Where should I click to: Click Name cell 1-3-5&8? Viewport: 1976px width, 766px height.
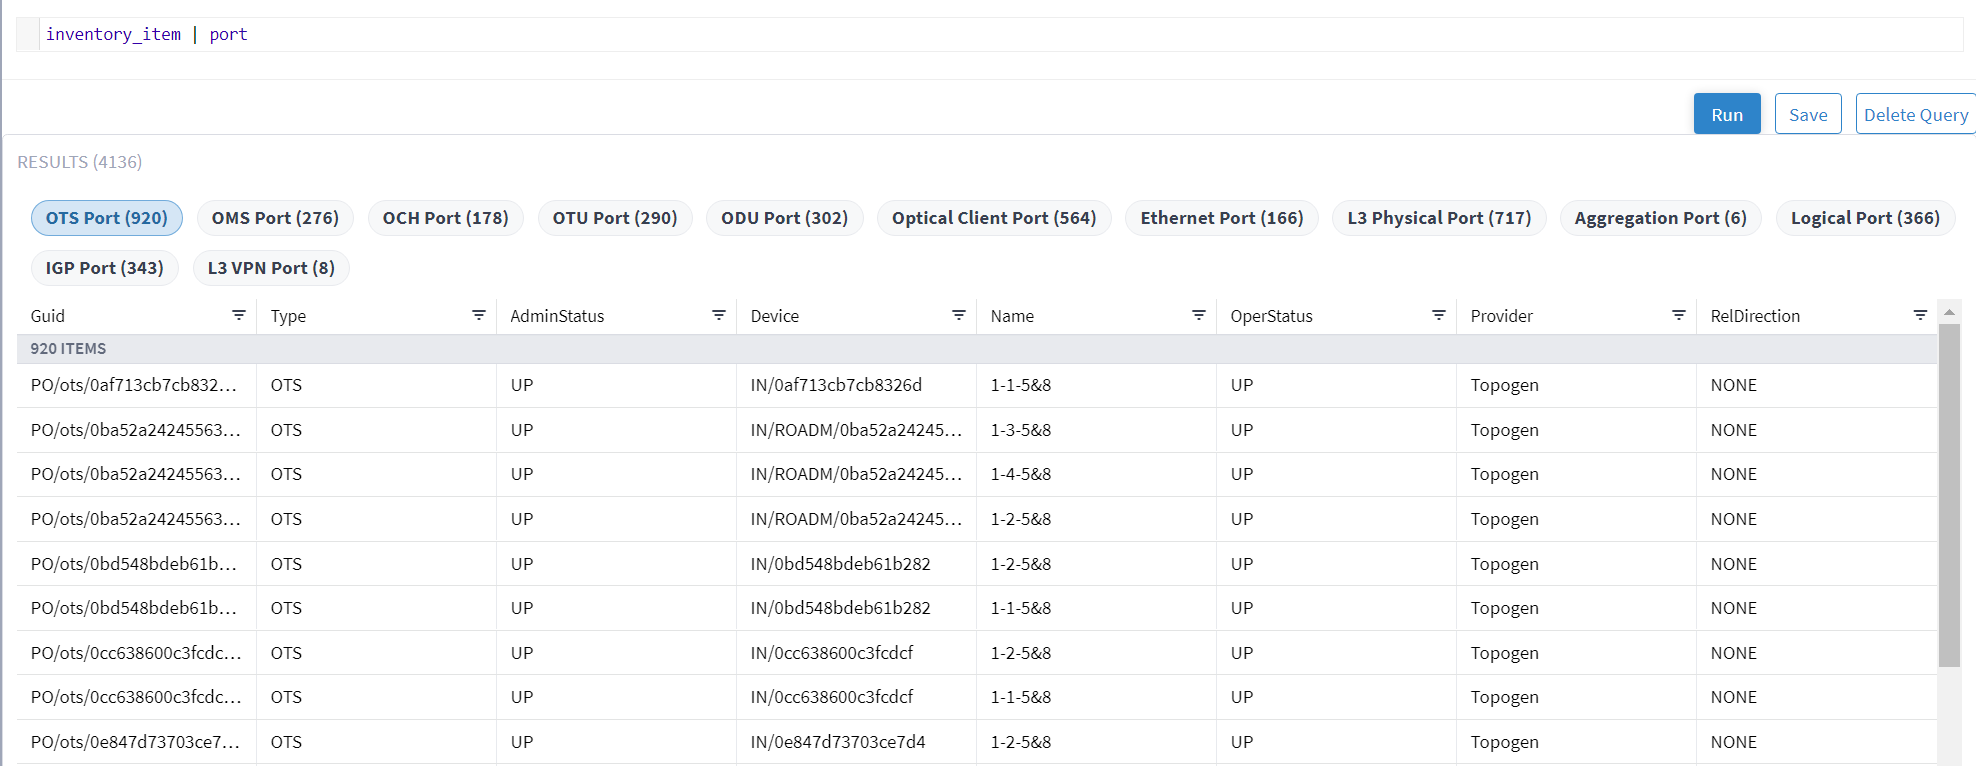point(1096,430)
